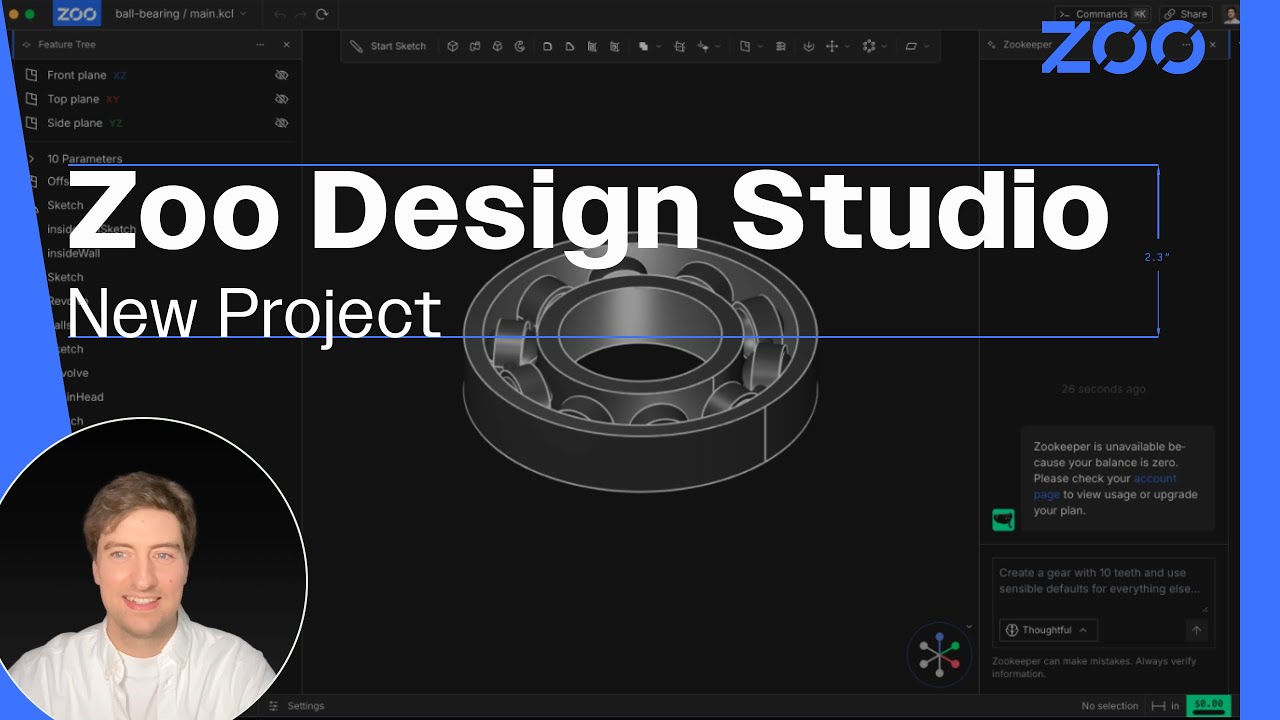Select the Revolve tool icon in toolbar
1280x720 pixels.
(x=519, y=46)
